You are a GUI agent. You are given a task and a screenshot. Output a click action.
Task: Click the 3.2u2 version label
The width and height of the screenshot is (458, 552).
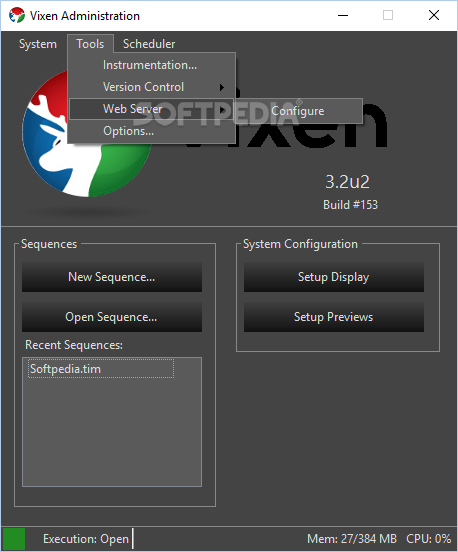pyautogui.click(x=347, y=182)
